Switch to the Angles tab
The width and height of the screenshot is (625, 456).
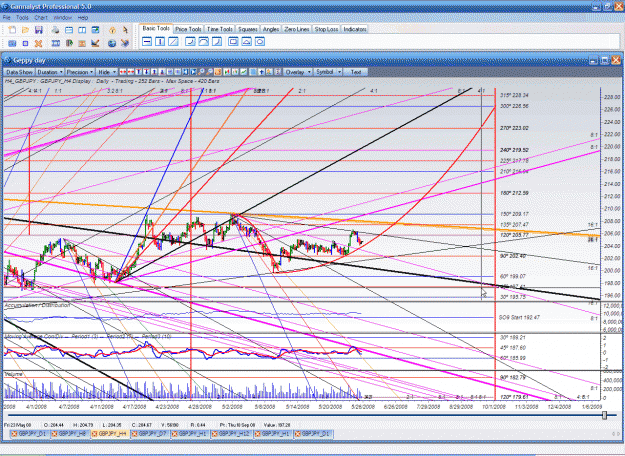click(271, 29)
